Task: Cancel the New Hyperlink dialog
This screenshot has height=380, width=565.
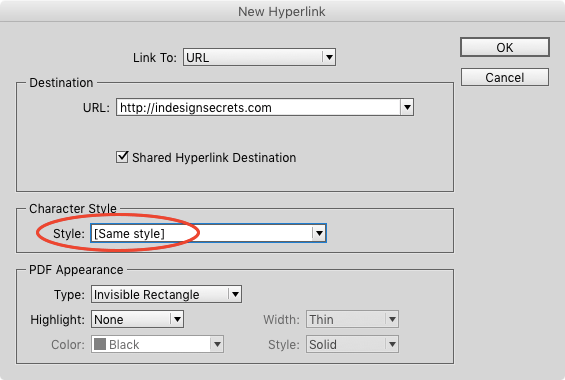Action: (x=504, y=77)
